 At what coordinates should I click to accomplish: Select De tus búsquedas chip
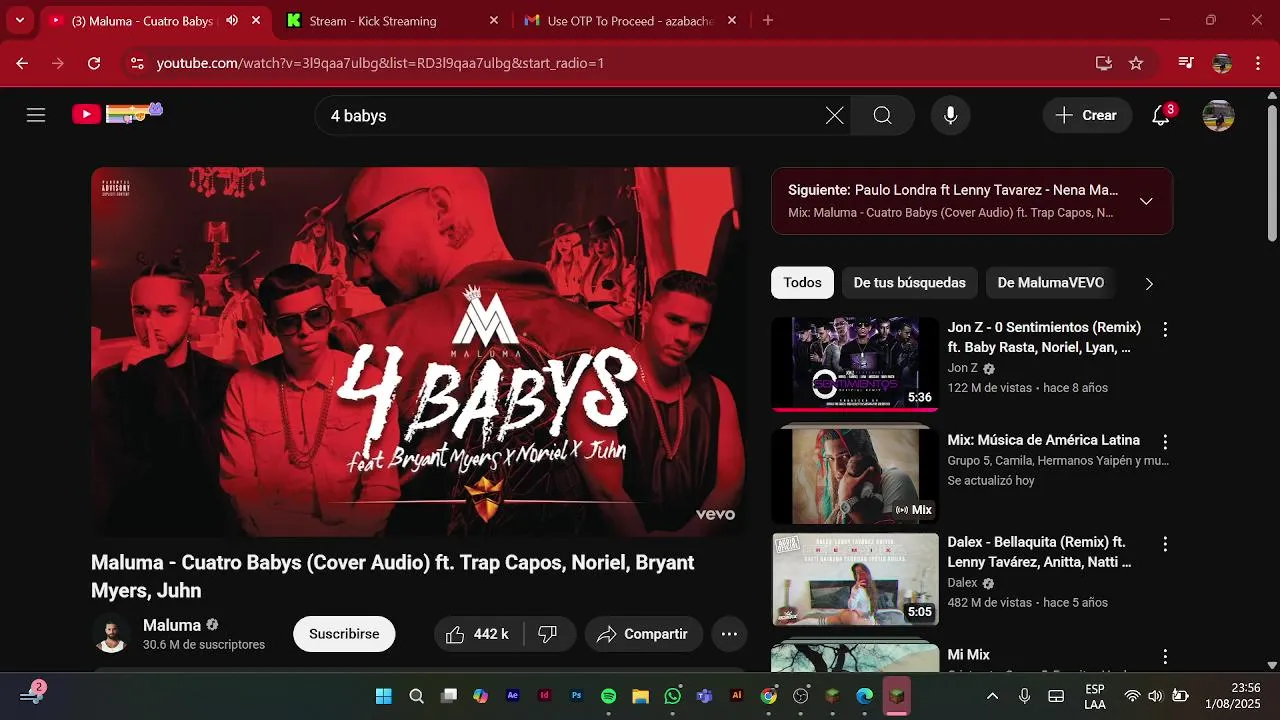click(910, 283)
